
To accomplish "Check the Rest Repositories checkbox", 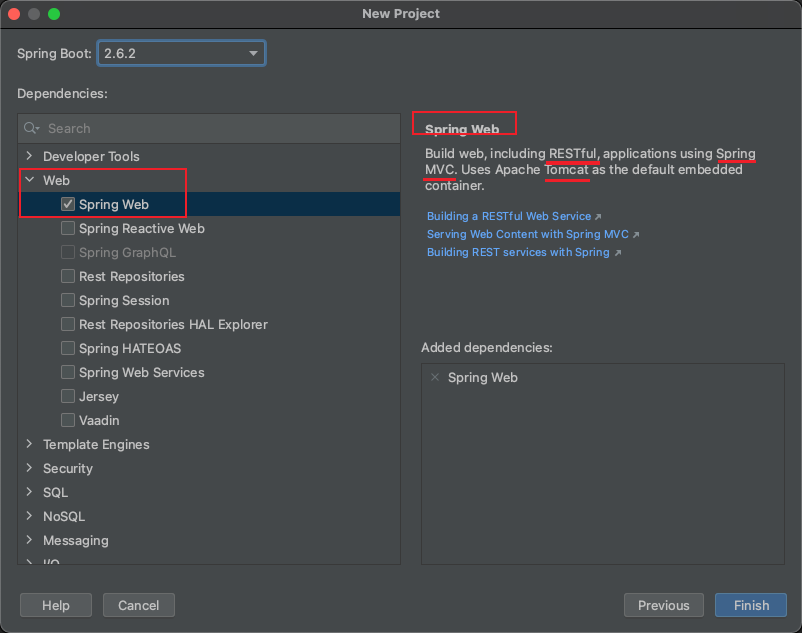I will coord(68,276).
